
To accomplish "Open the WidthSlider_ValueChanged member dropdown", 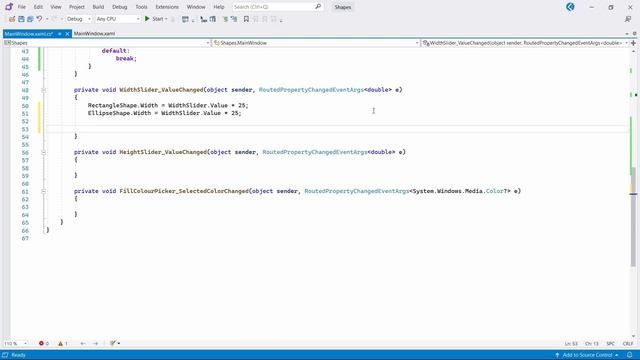I will point(525,43).
